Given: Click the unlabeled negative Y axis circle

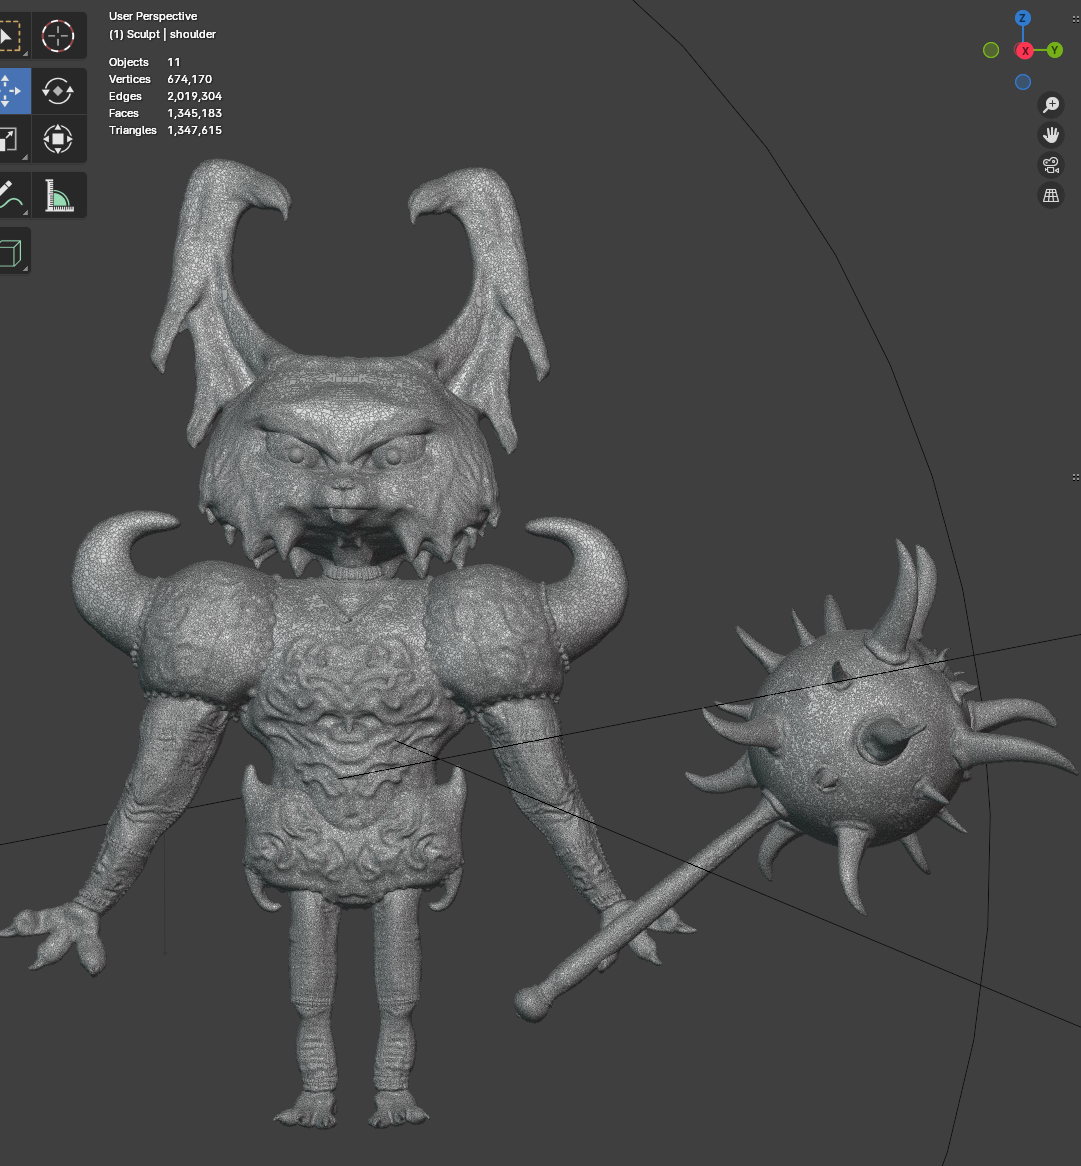Looking at the screenshot, I should click(x=991, y=50).
